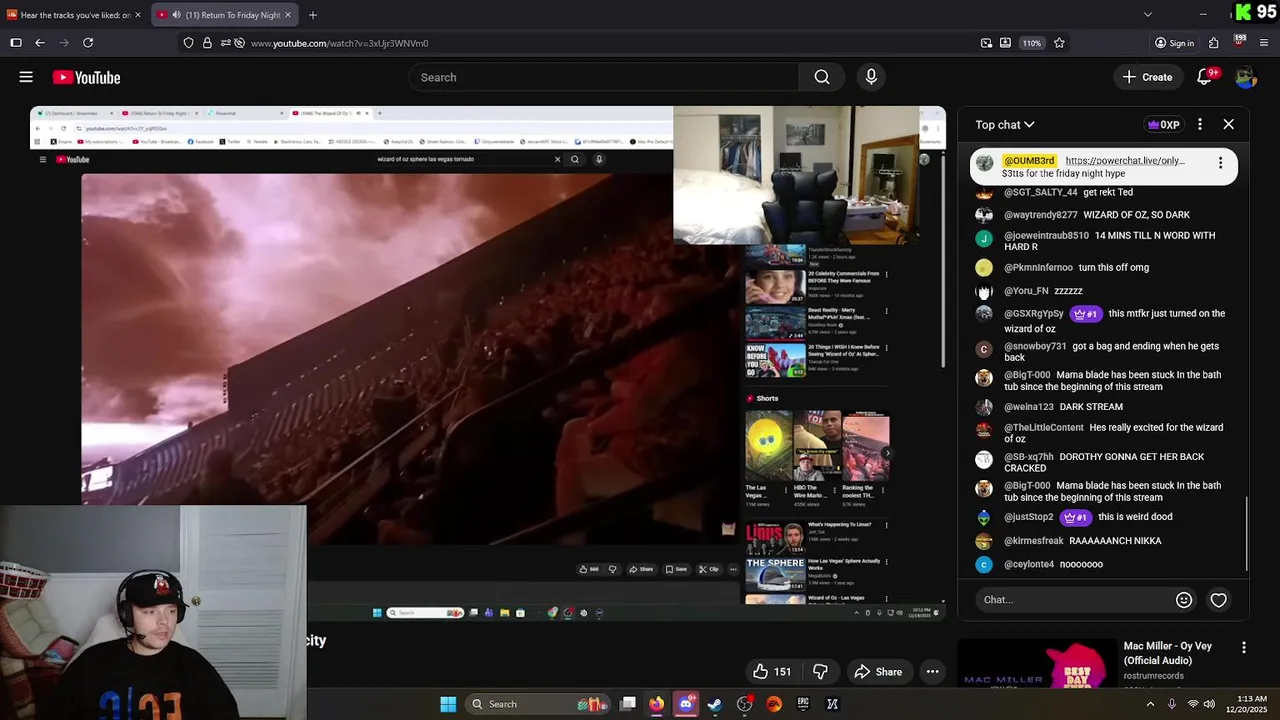Go to YouTube home via the logo
The image size is (1280, 720).
pos(87,77)
